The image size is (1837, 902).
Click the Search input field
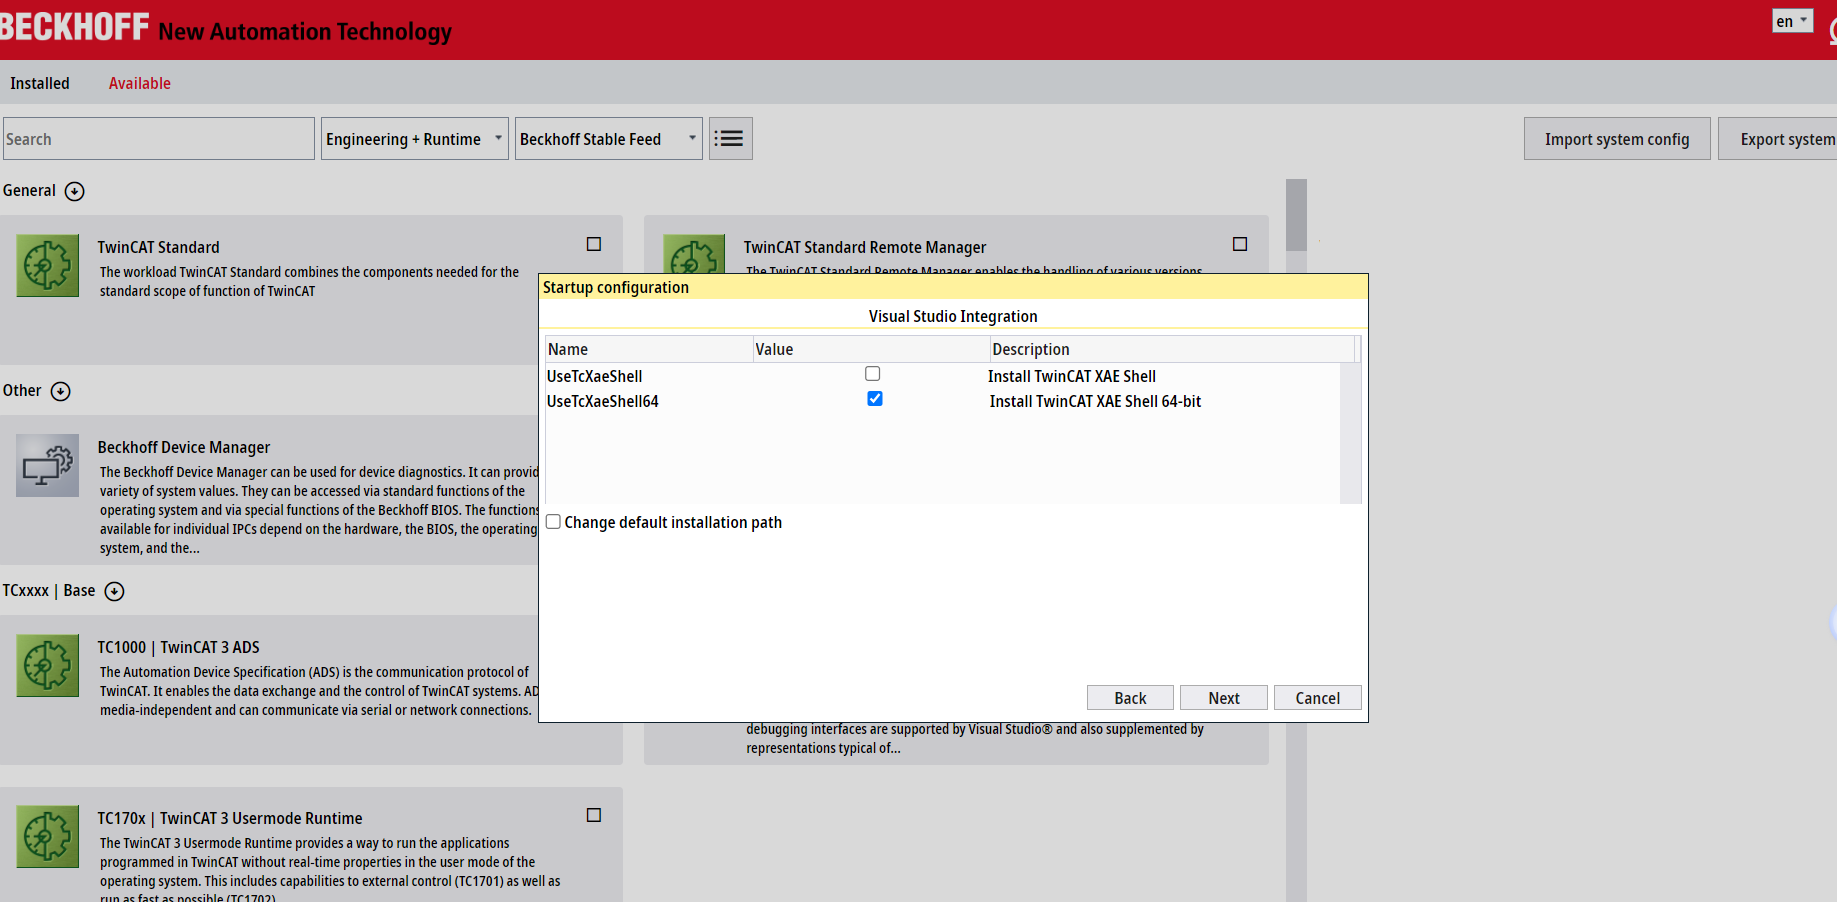[159, 139]
